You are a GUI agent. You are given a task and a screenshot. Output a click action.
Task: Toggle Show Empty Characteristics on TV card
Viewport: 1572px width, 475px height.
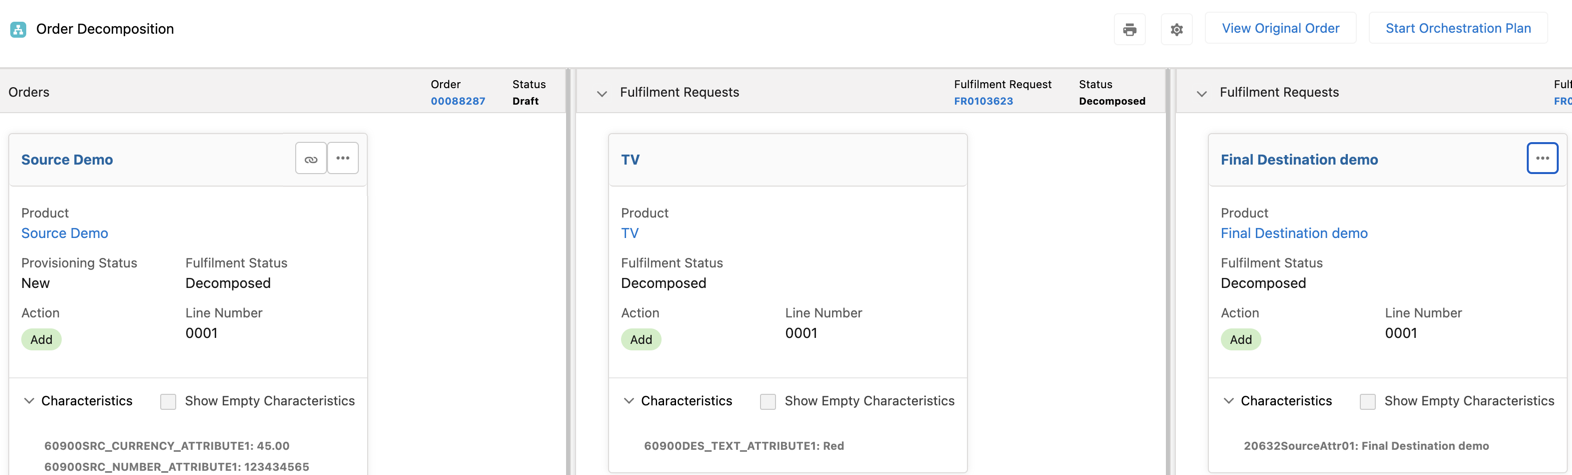point(768,401)
